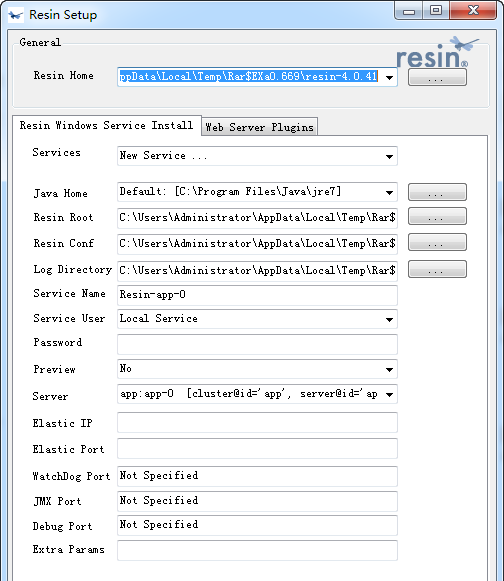Browse for Resin Root directory

437,216
